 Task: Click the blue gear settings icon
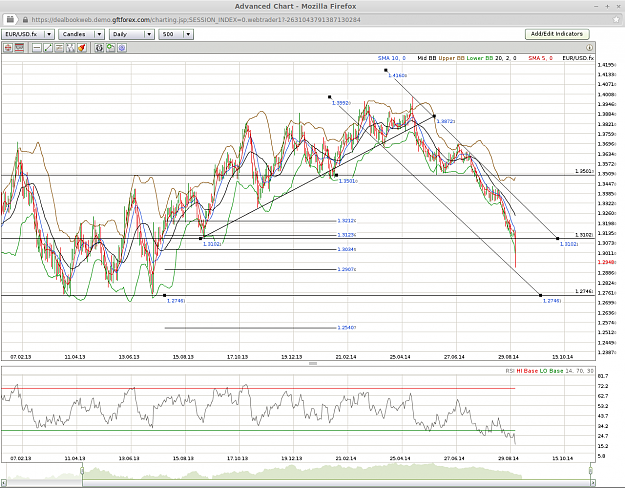pyautogui.click(x=122, y=48)
